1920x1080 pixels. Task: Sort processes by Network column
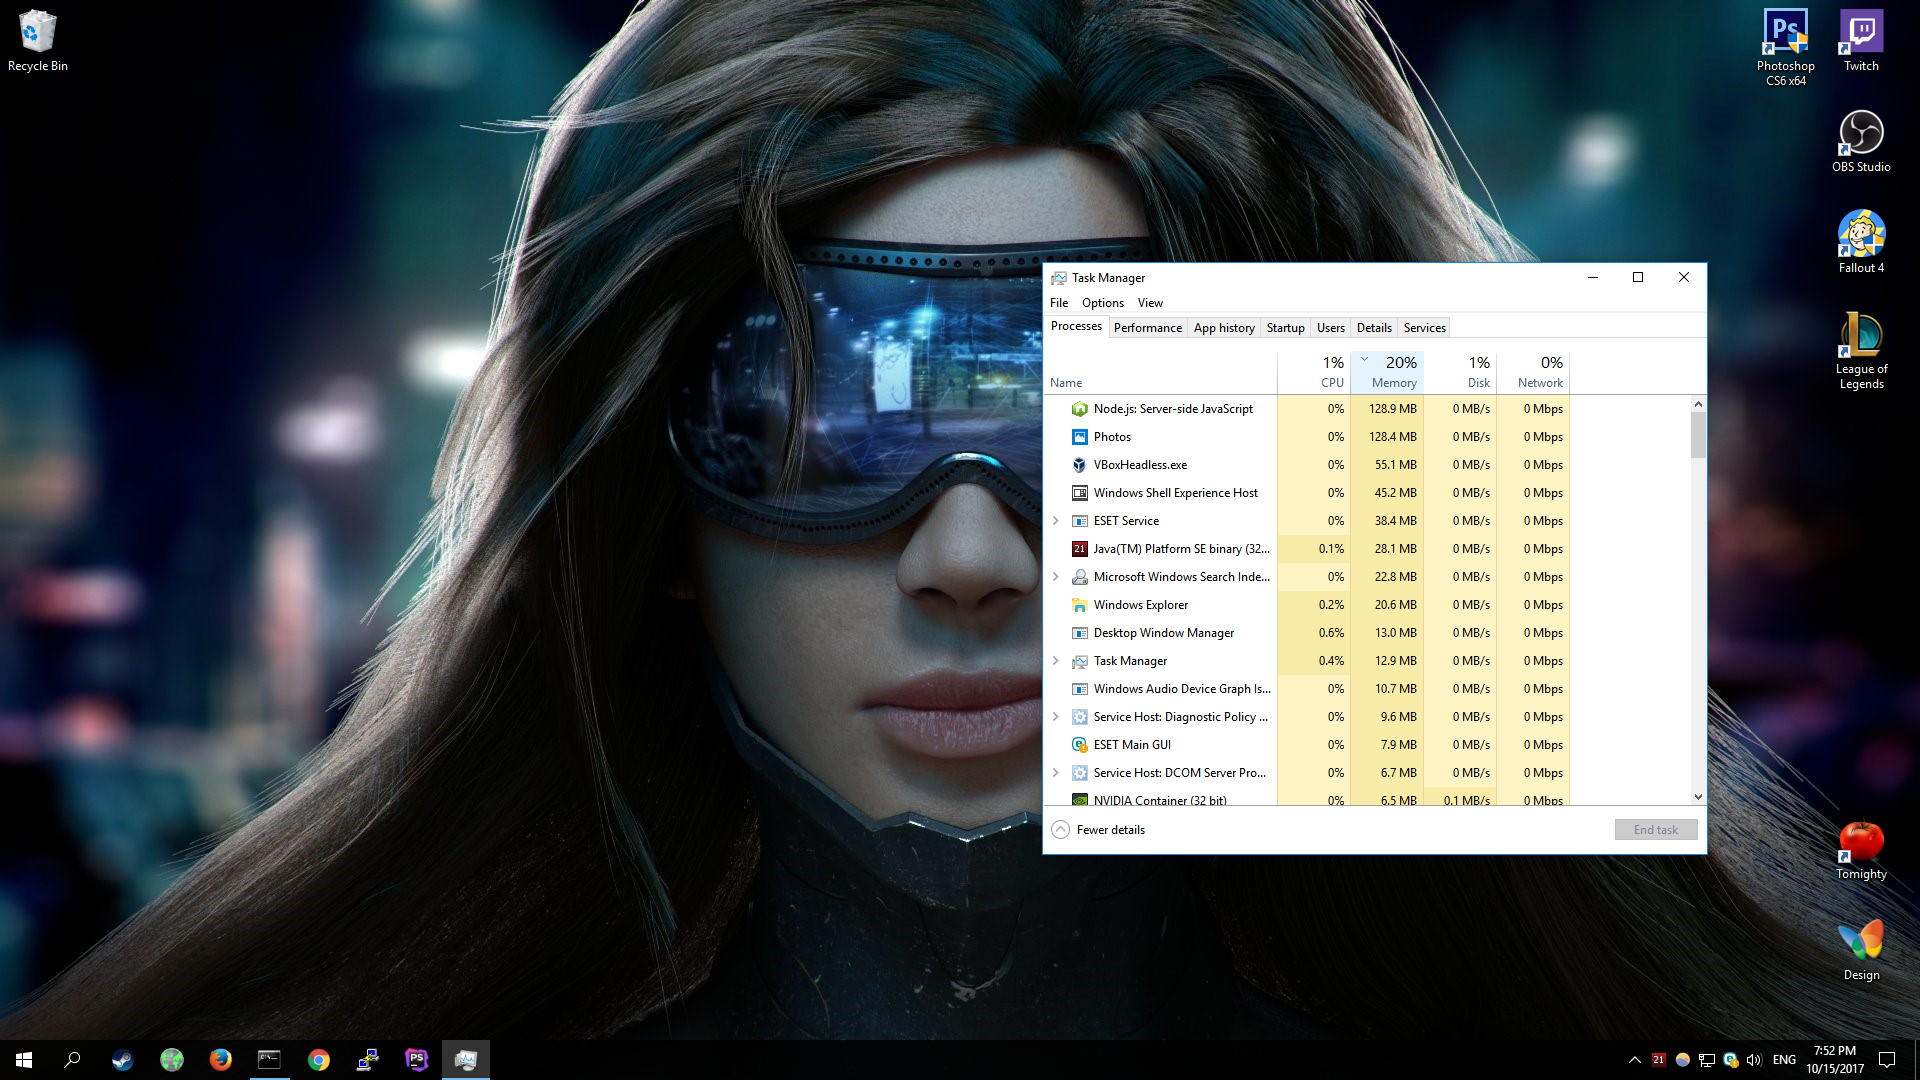pos(1533,372)
